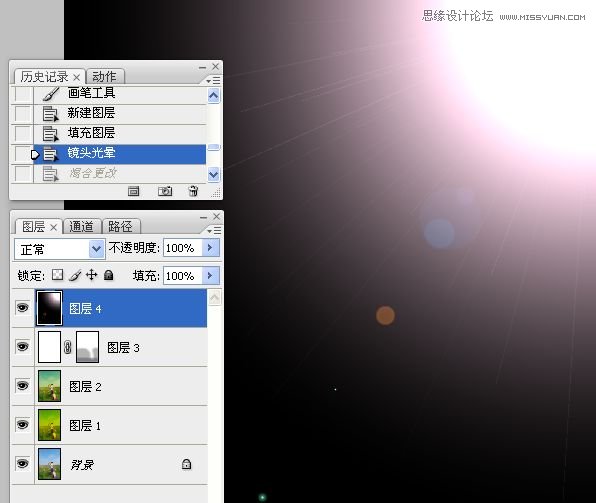This screenshot has width=596, height=503.
Task: Hide the 图层 4 layer visibility eye
Action: pyautogui.click(x=22, y=307)
